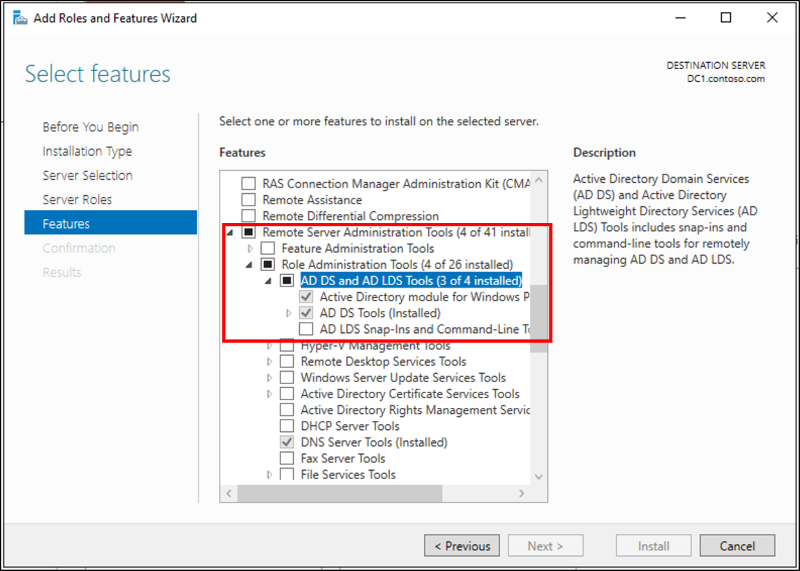
Task: Tick the Remote Desktop Services Tools checkbox
Action: click(287, 361)
